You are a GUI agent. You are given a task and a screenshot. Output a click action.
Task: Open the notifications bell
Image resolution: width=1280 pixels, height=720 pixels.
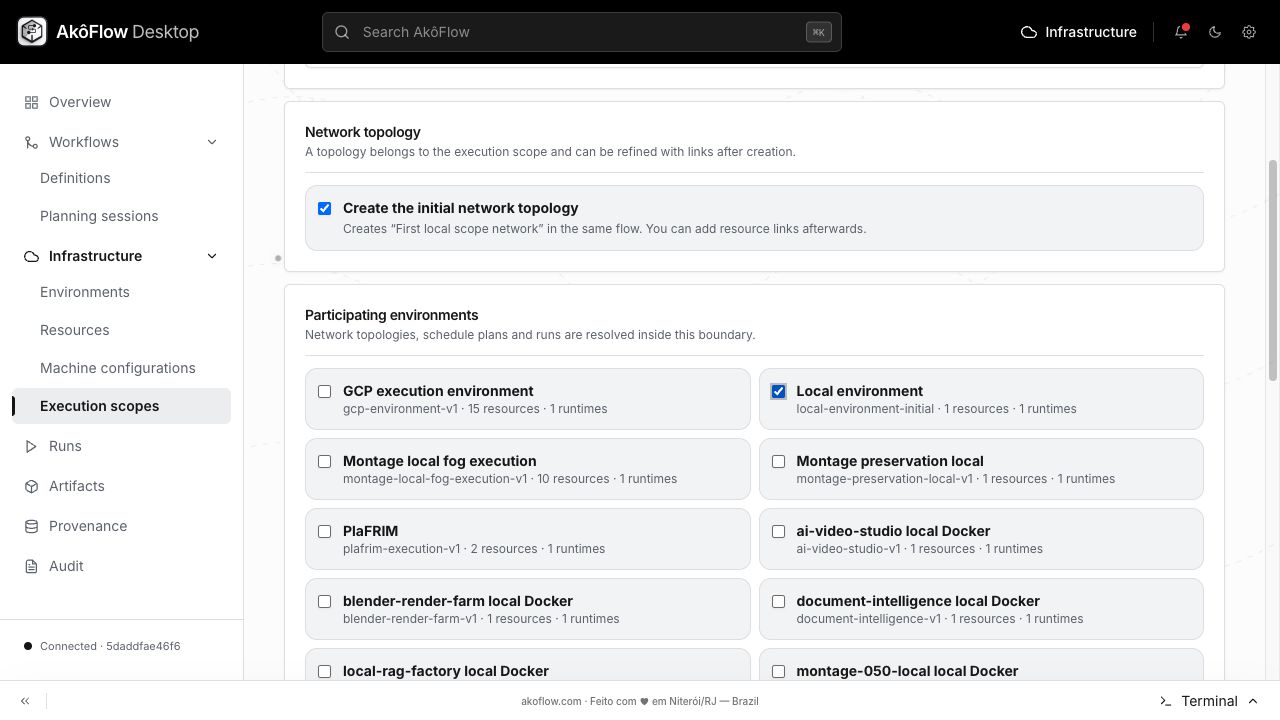tap(1181, 32)
